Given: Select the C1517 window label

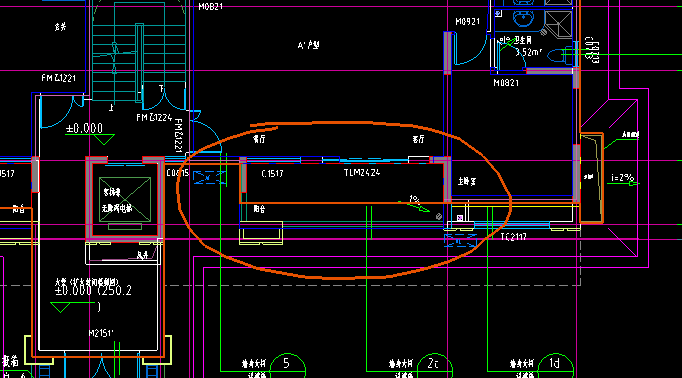Looking at the screenshot, I should coord(273,174).
